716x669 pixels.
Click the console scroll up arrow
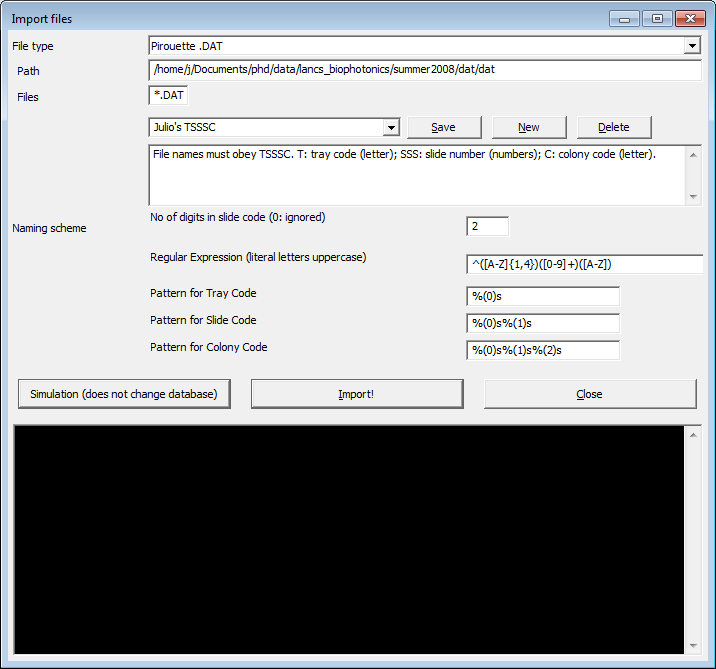pyautogui.click(x=693, y=435)
